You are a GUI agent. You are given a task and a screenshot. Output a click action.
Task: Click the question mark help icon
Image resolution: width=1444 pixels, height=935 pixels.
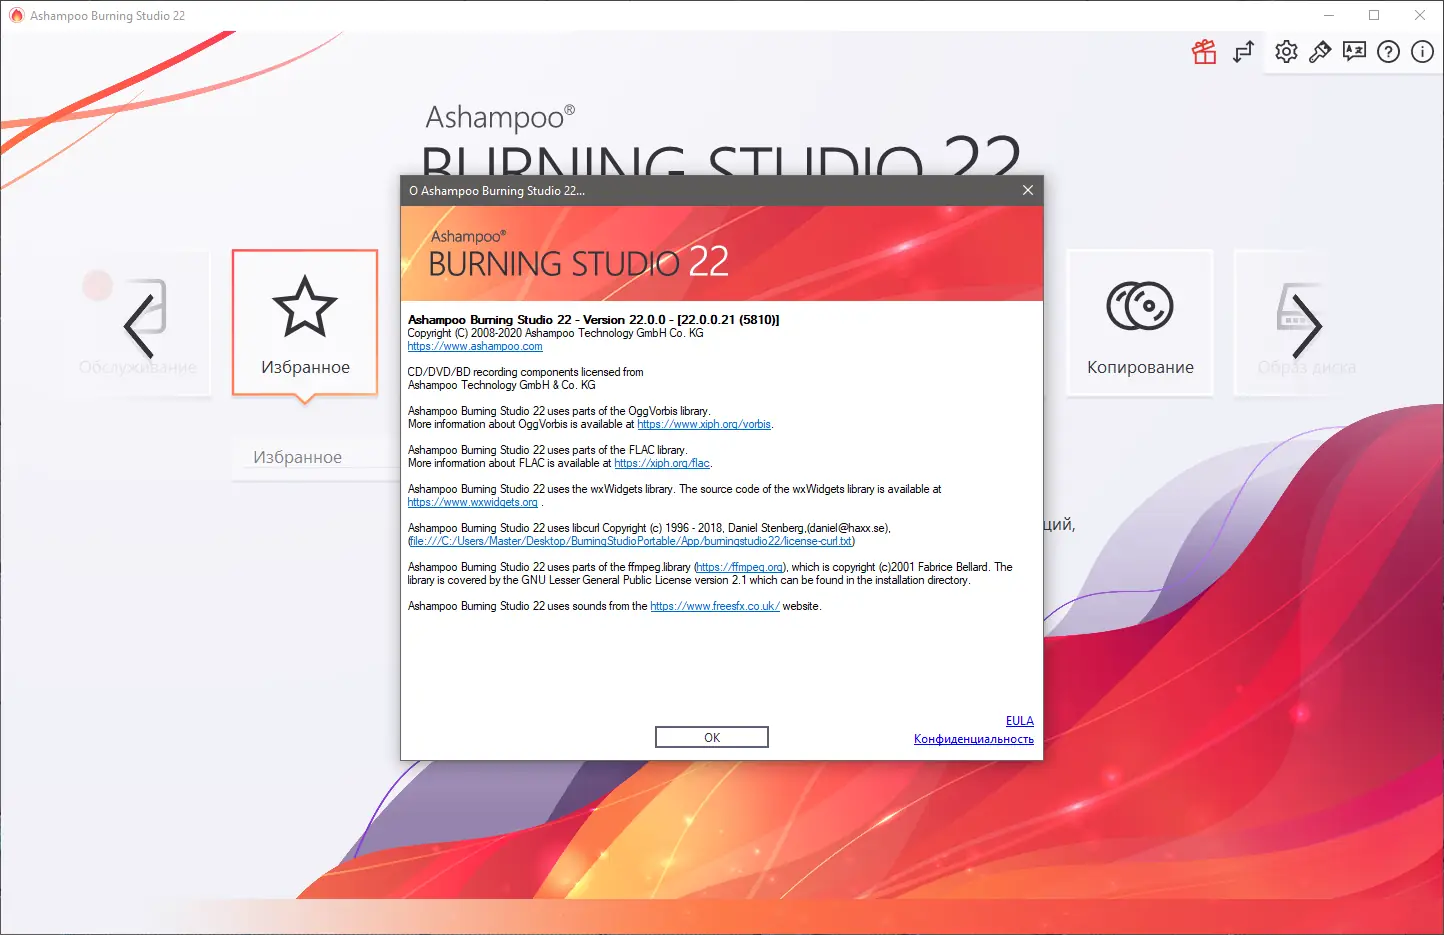[1388, 52]
